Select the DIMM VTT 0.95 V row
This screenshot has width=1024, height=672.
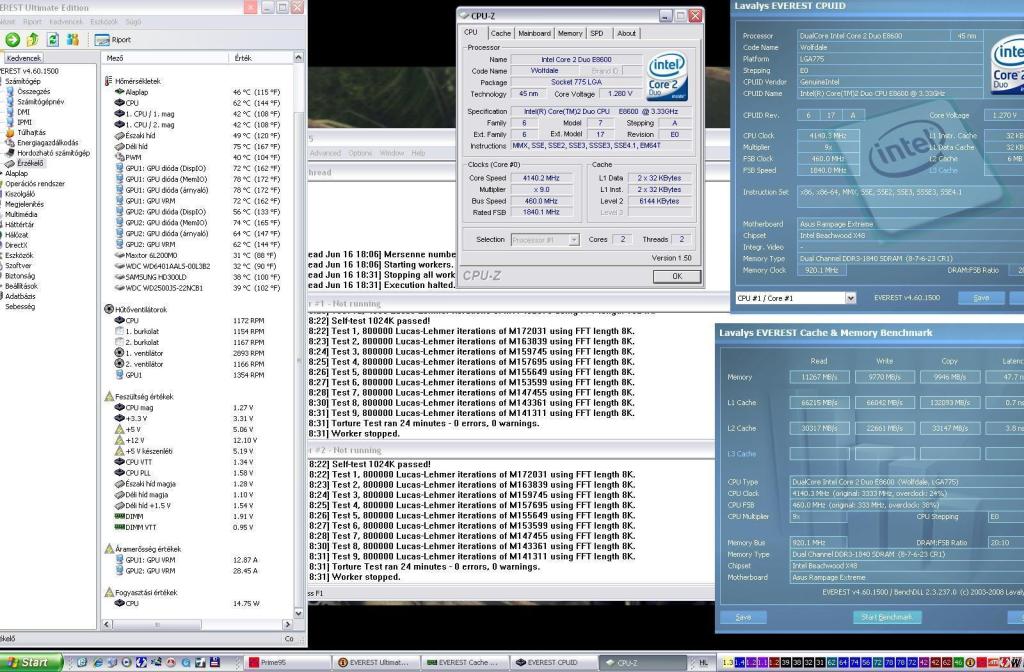pyautogui.click(x=184, y=527)
